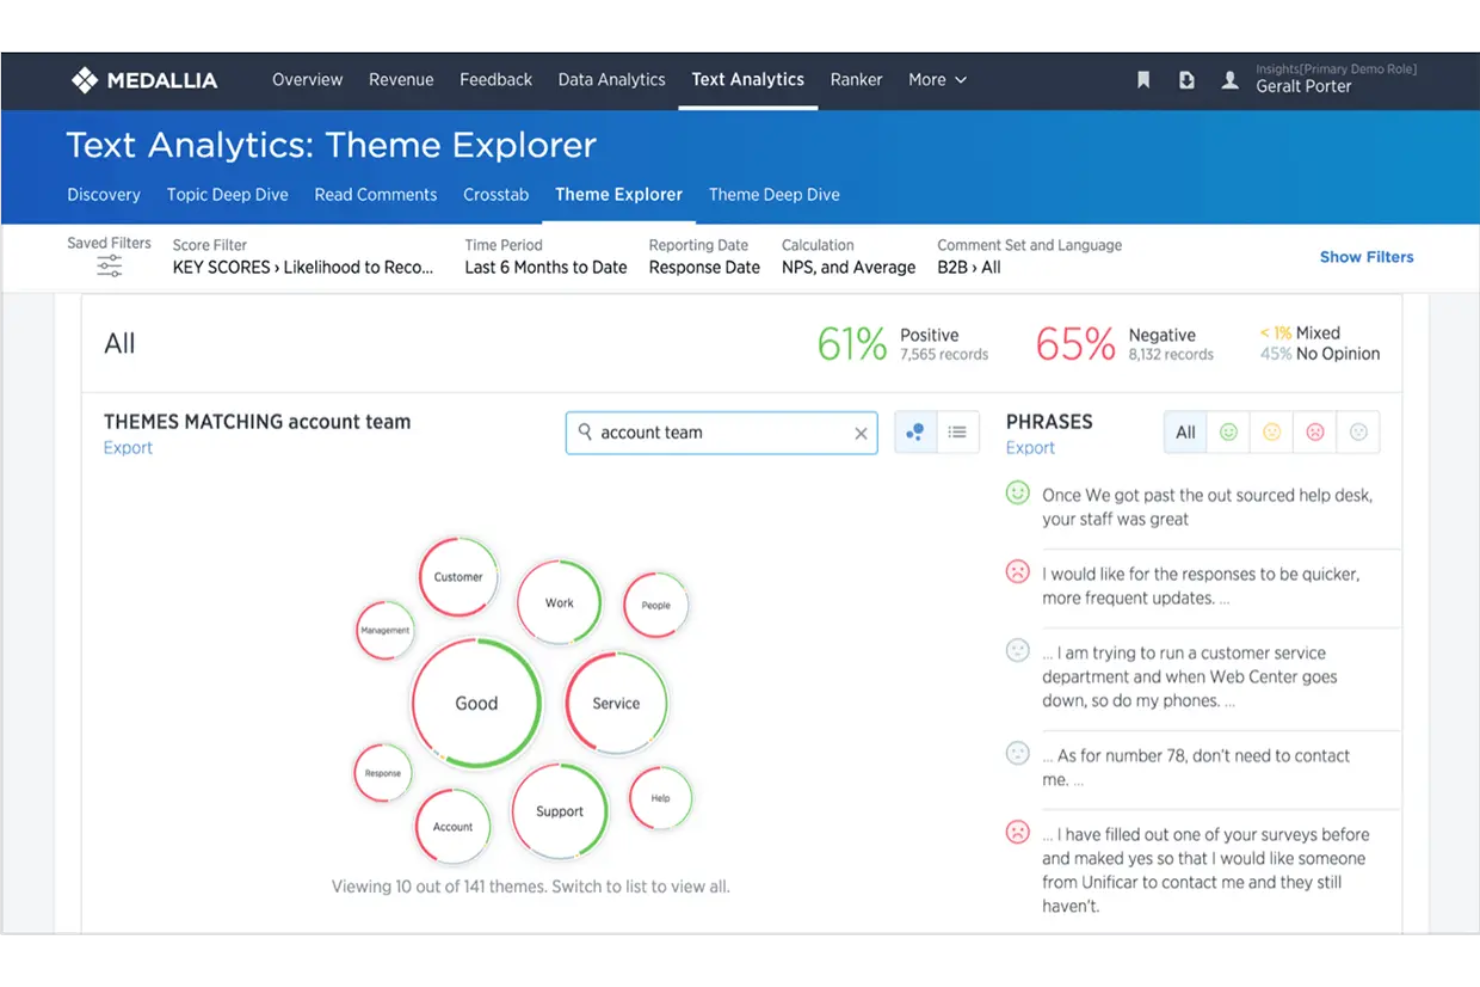
Task: Open the Read Comments tab
Action: [x=375, y=194]
